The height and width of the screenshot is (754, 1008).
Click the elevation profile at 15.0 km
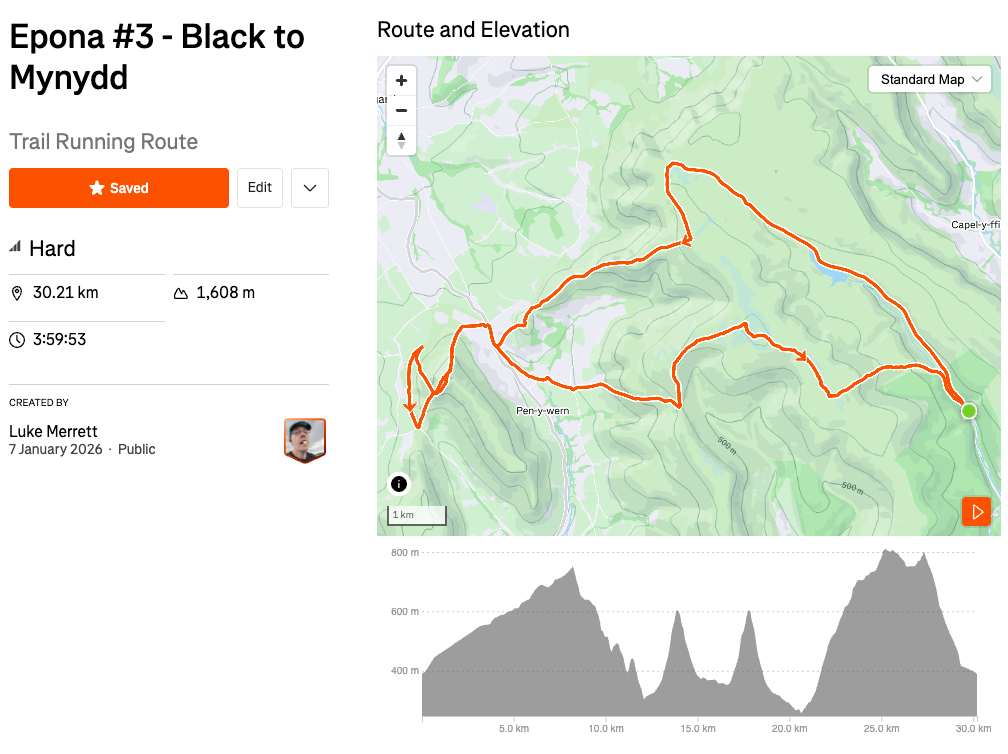coord(699,680)
